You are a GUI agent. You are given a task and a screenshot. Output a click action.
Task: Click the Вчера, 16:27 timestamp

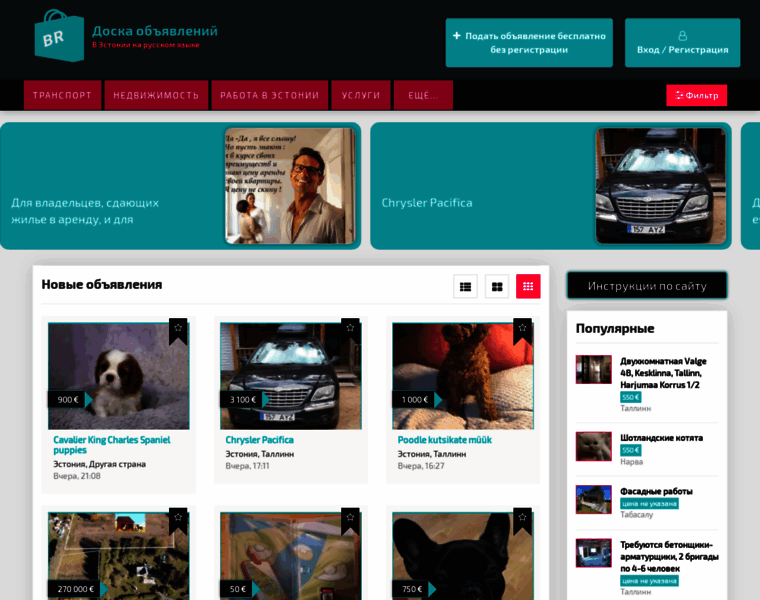click(421, 466)
